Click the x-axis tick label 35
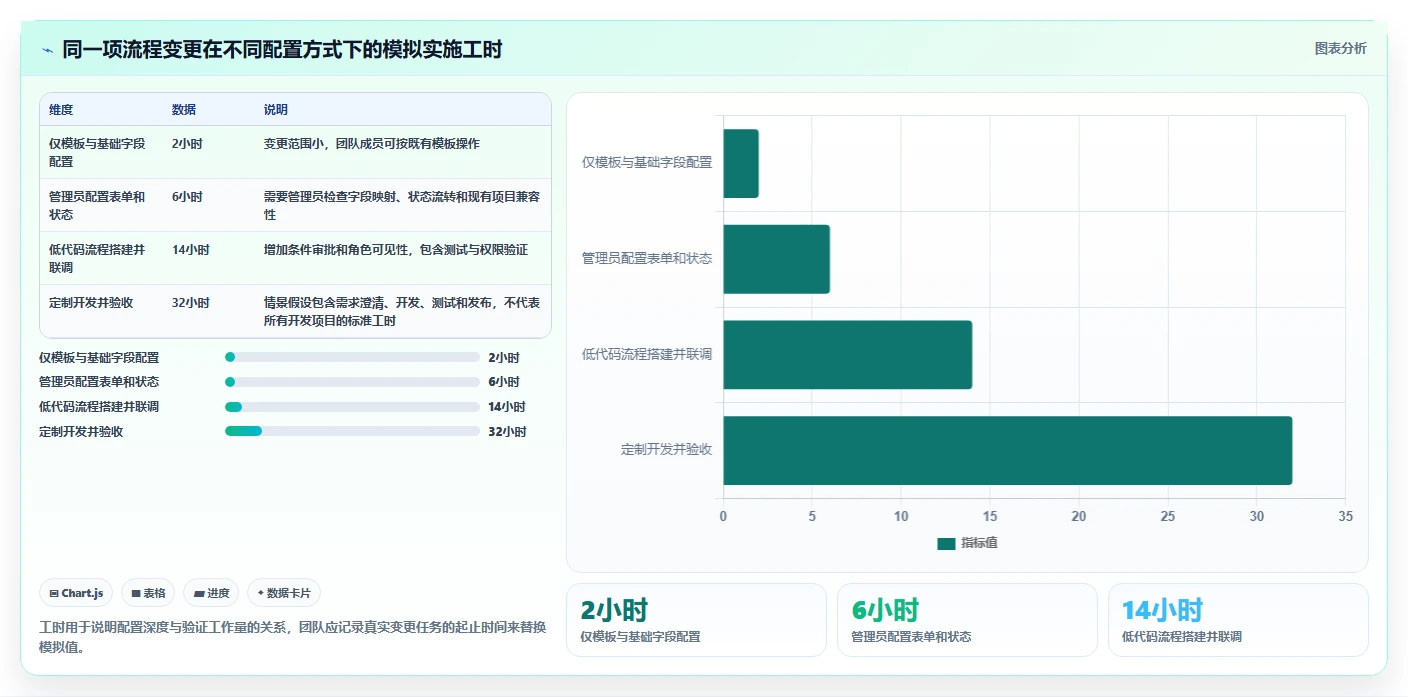Viewport: 1408px width, 697px height. pos(1345,516)
